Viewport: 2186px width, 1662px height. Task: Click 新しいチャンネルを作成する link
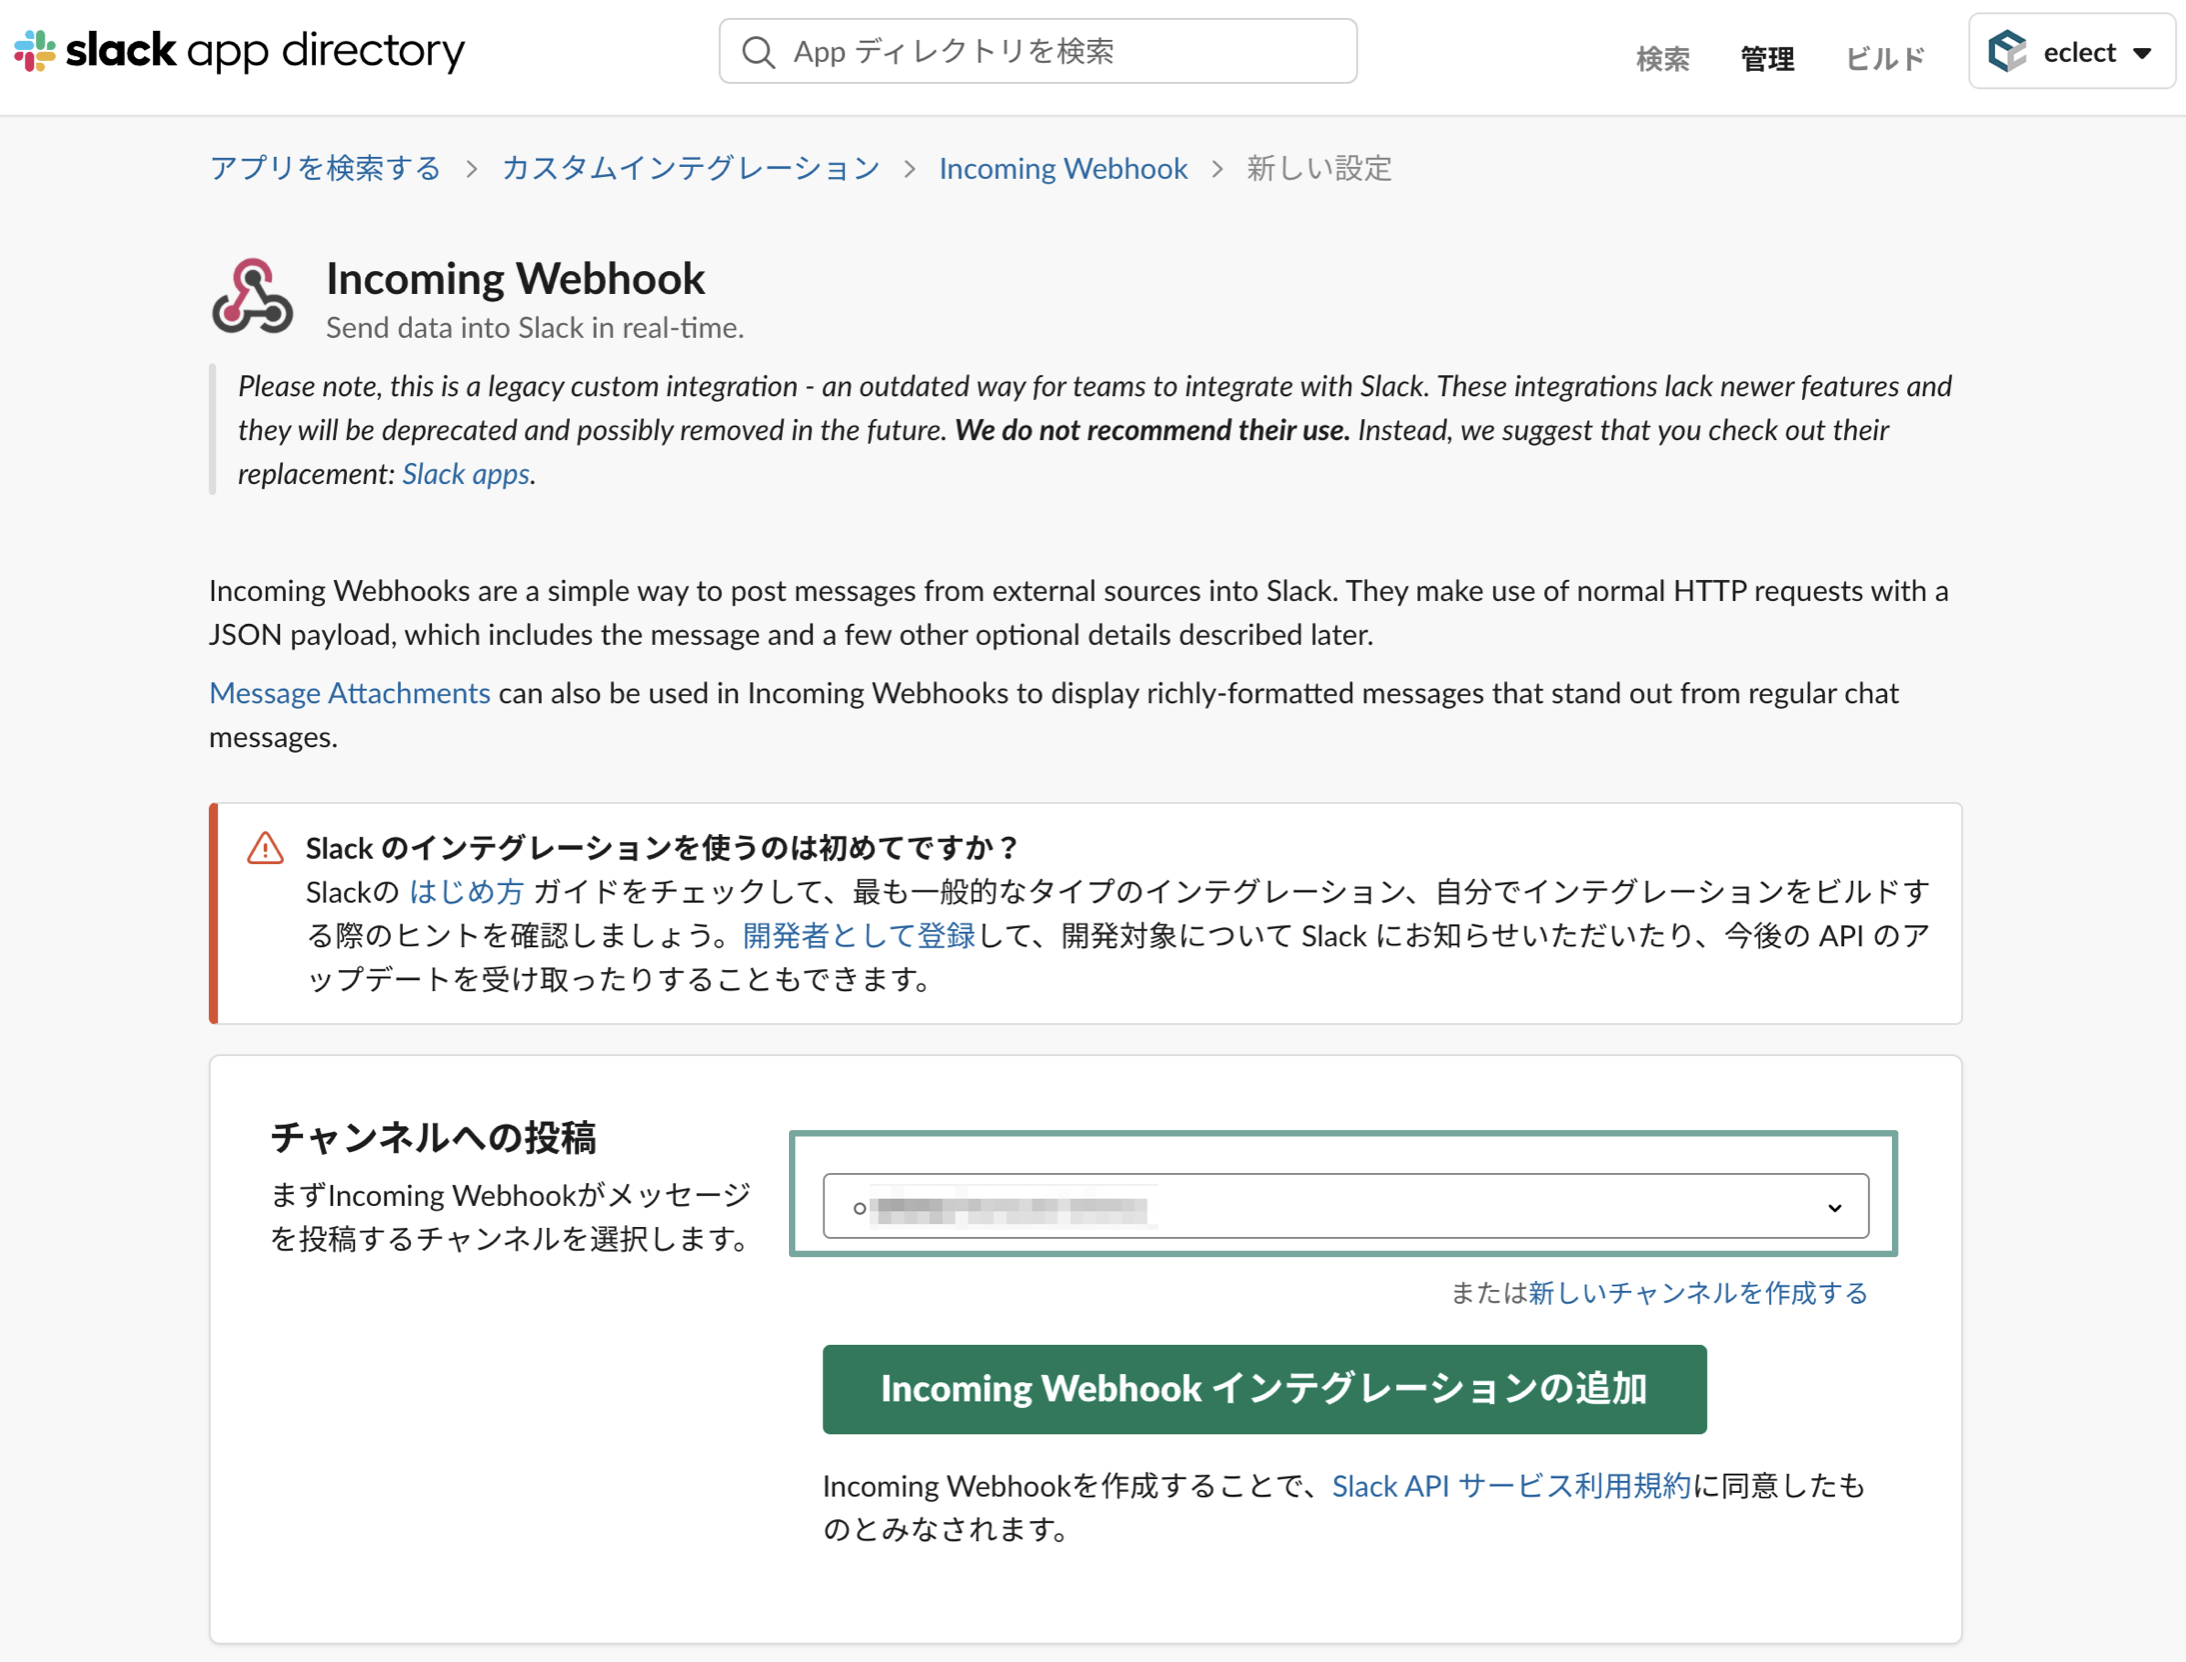1698,1293
